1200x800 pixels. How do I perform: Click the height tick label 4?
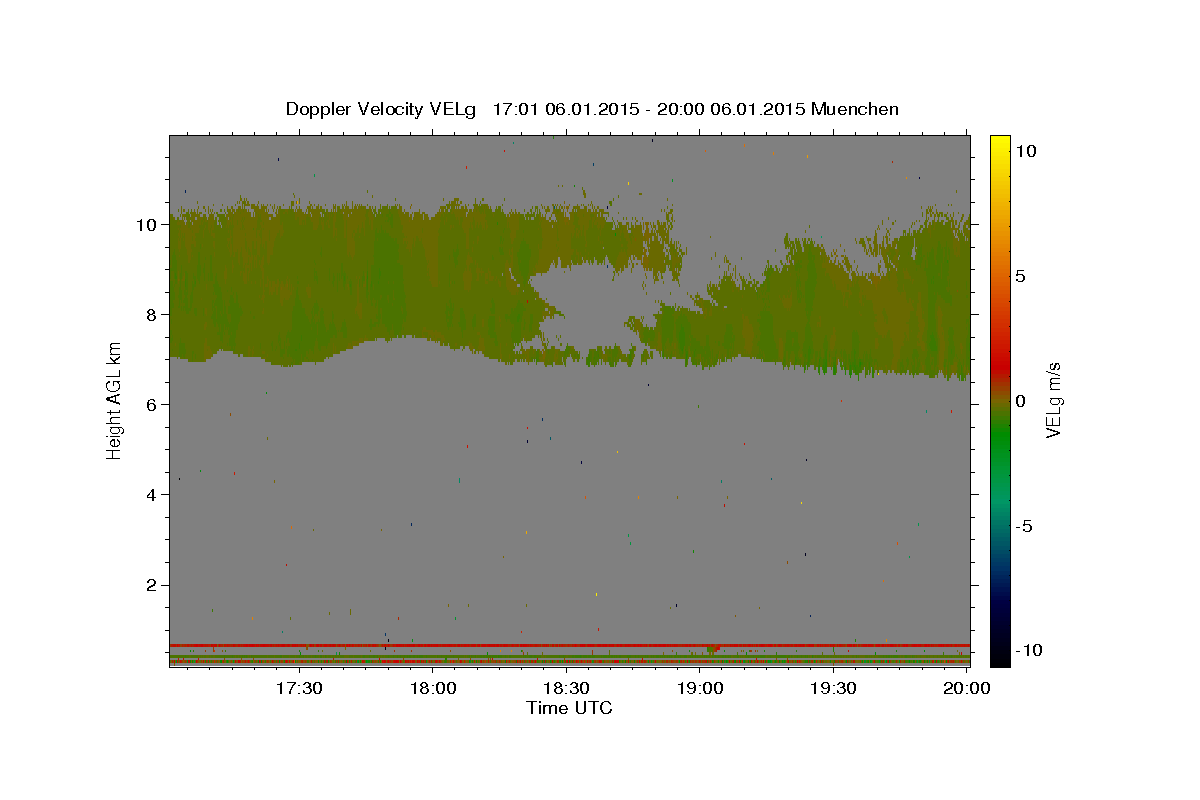pos(152,494)
